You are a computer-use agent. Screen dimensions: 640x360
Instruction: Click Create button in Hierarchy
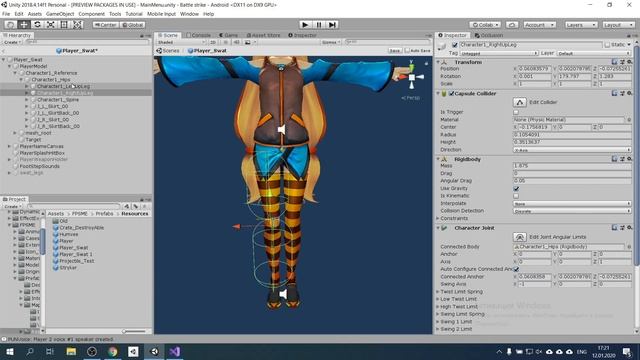tap(12, 42)
